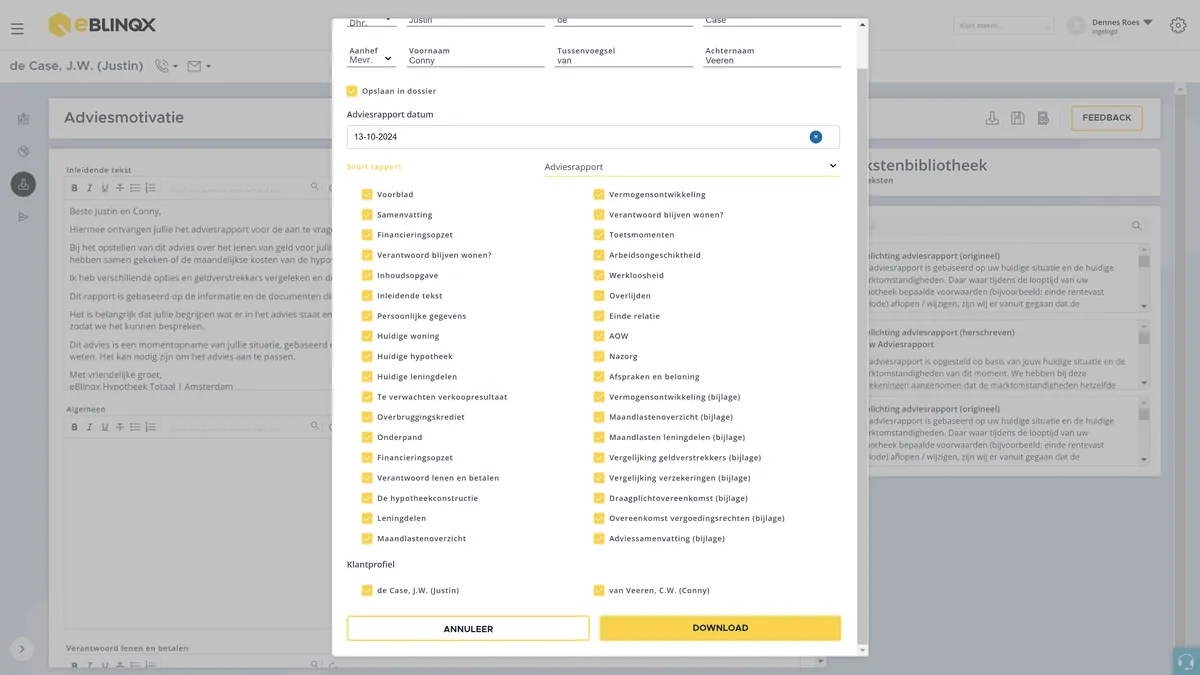Open the Soort rapport dropdown
The image size is (1200, 675).
click(692, 167)
